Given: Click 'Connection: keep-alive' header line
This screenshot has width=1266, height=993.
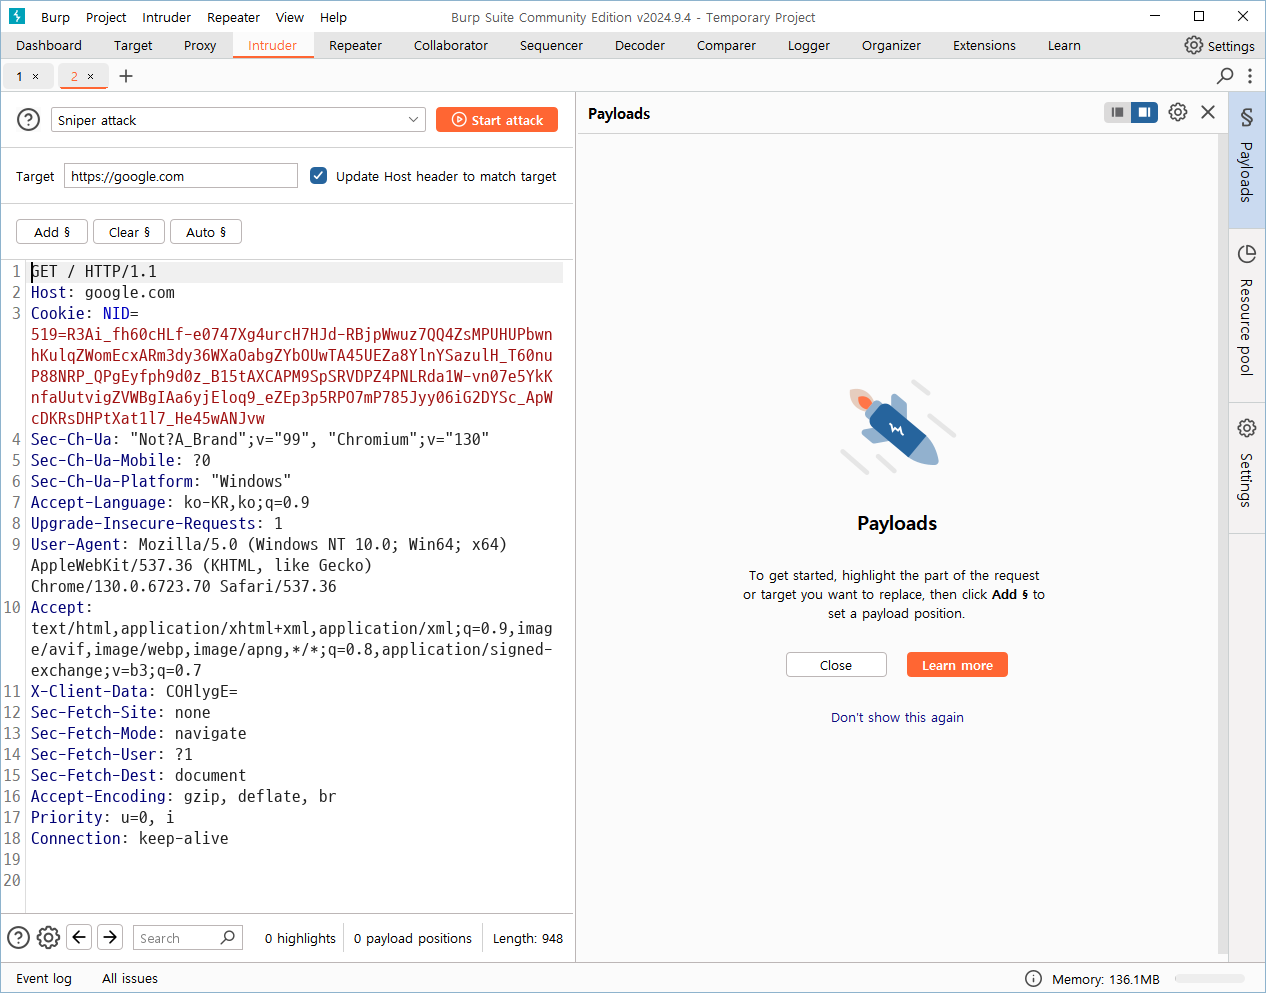Looking at the screenshot, I should 130,839.
